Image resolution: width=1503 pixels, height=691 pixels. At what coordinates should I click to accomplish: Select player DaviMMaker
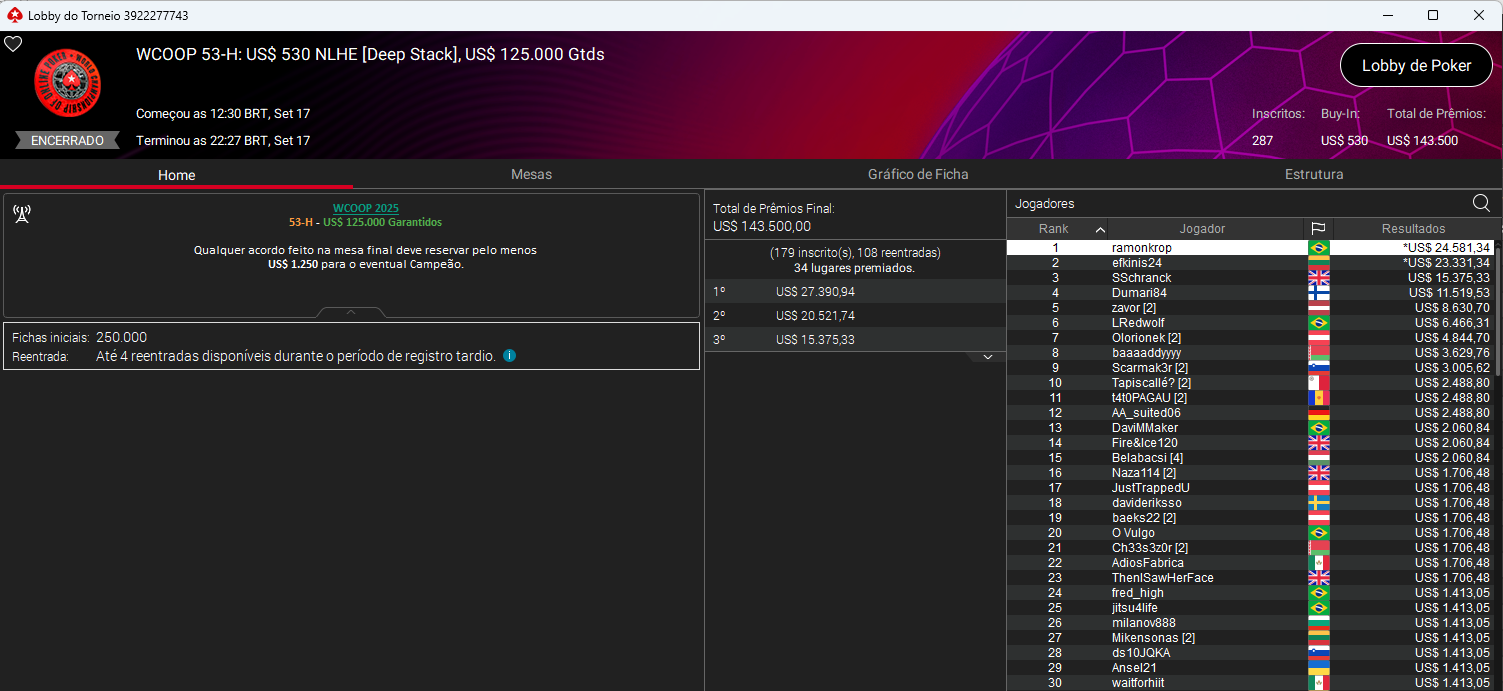pos(1144,427)
